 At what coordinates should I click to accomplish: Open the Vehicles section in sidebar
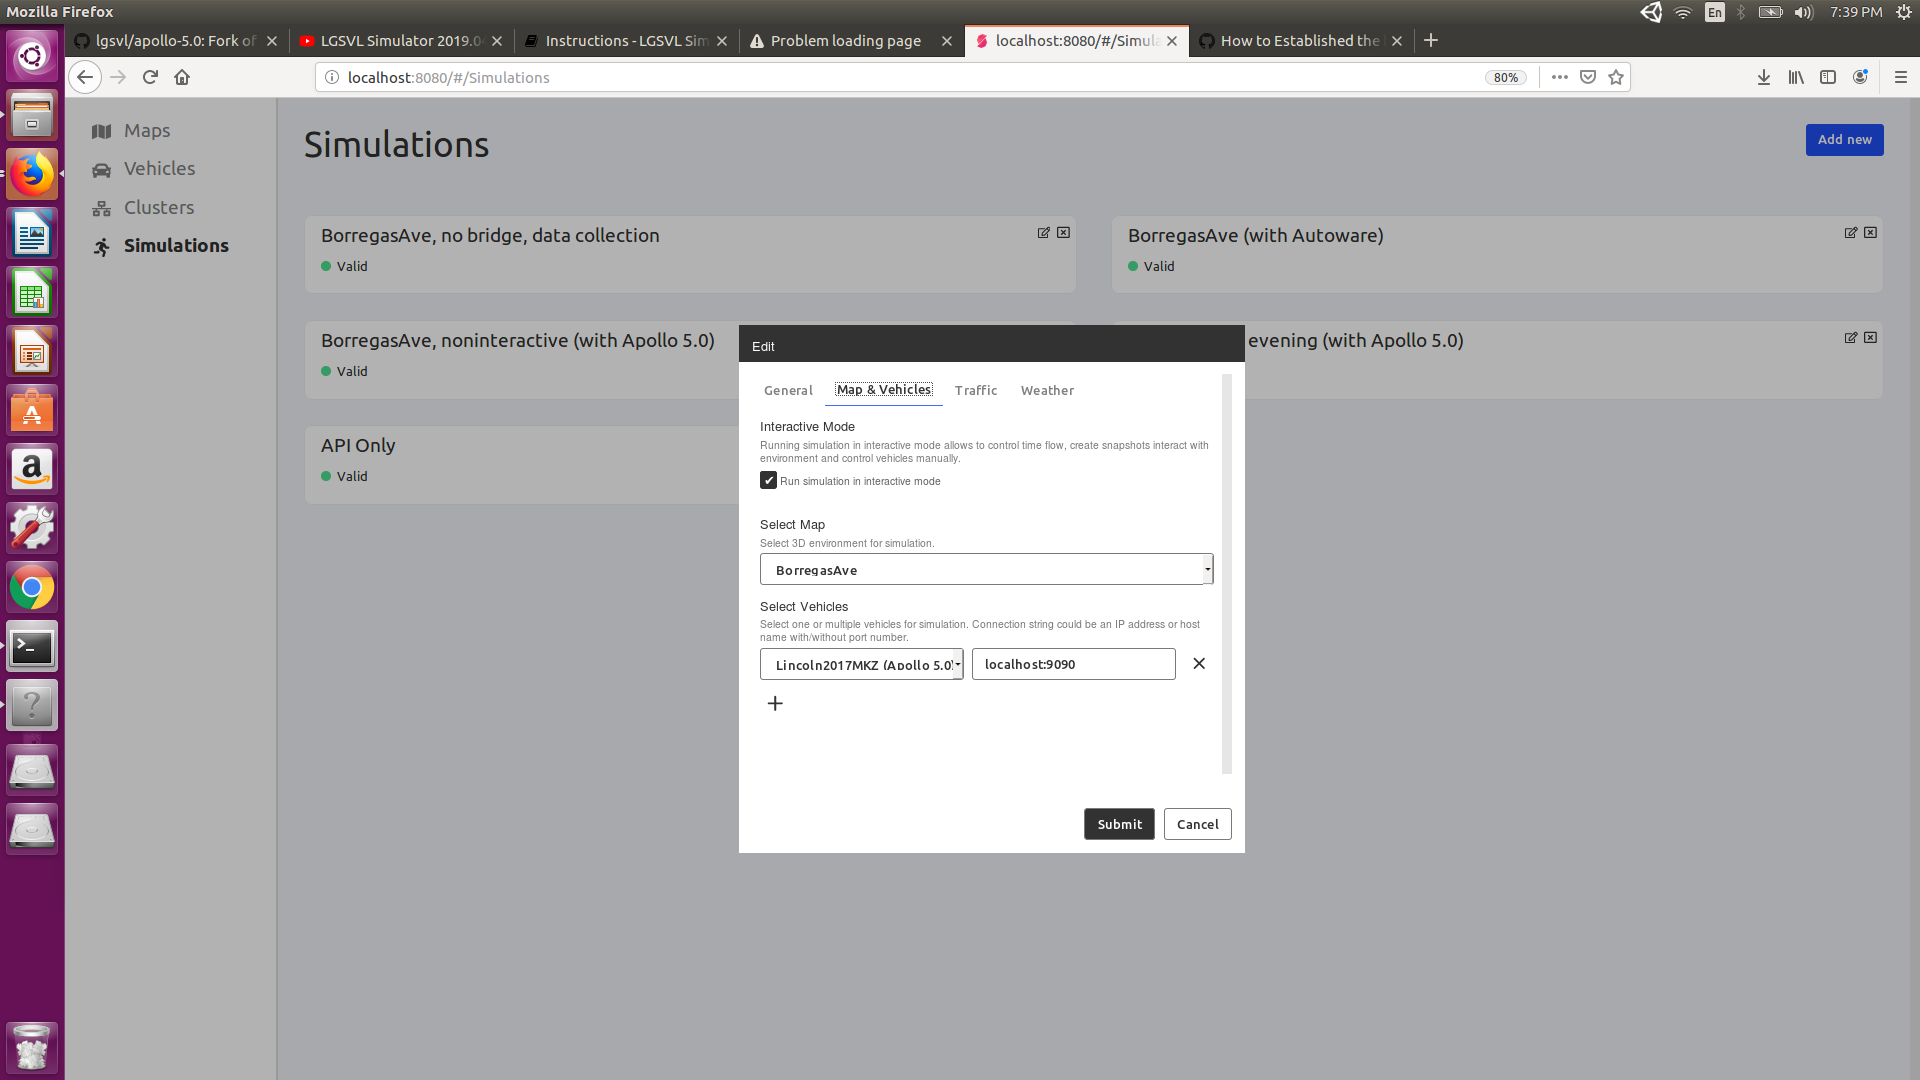pos(143,169)
